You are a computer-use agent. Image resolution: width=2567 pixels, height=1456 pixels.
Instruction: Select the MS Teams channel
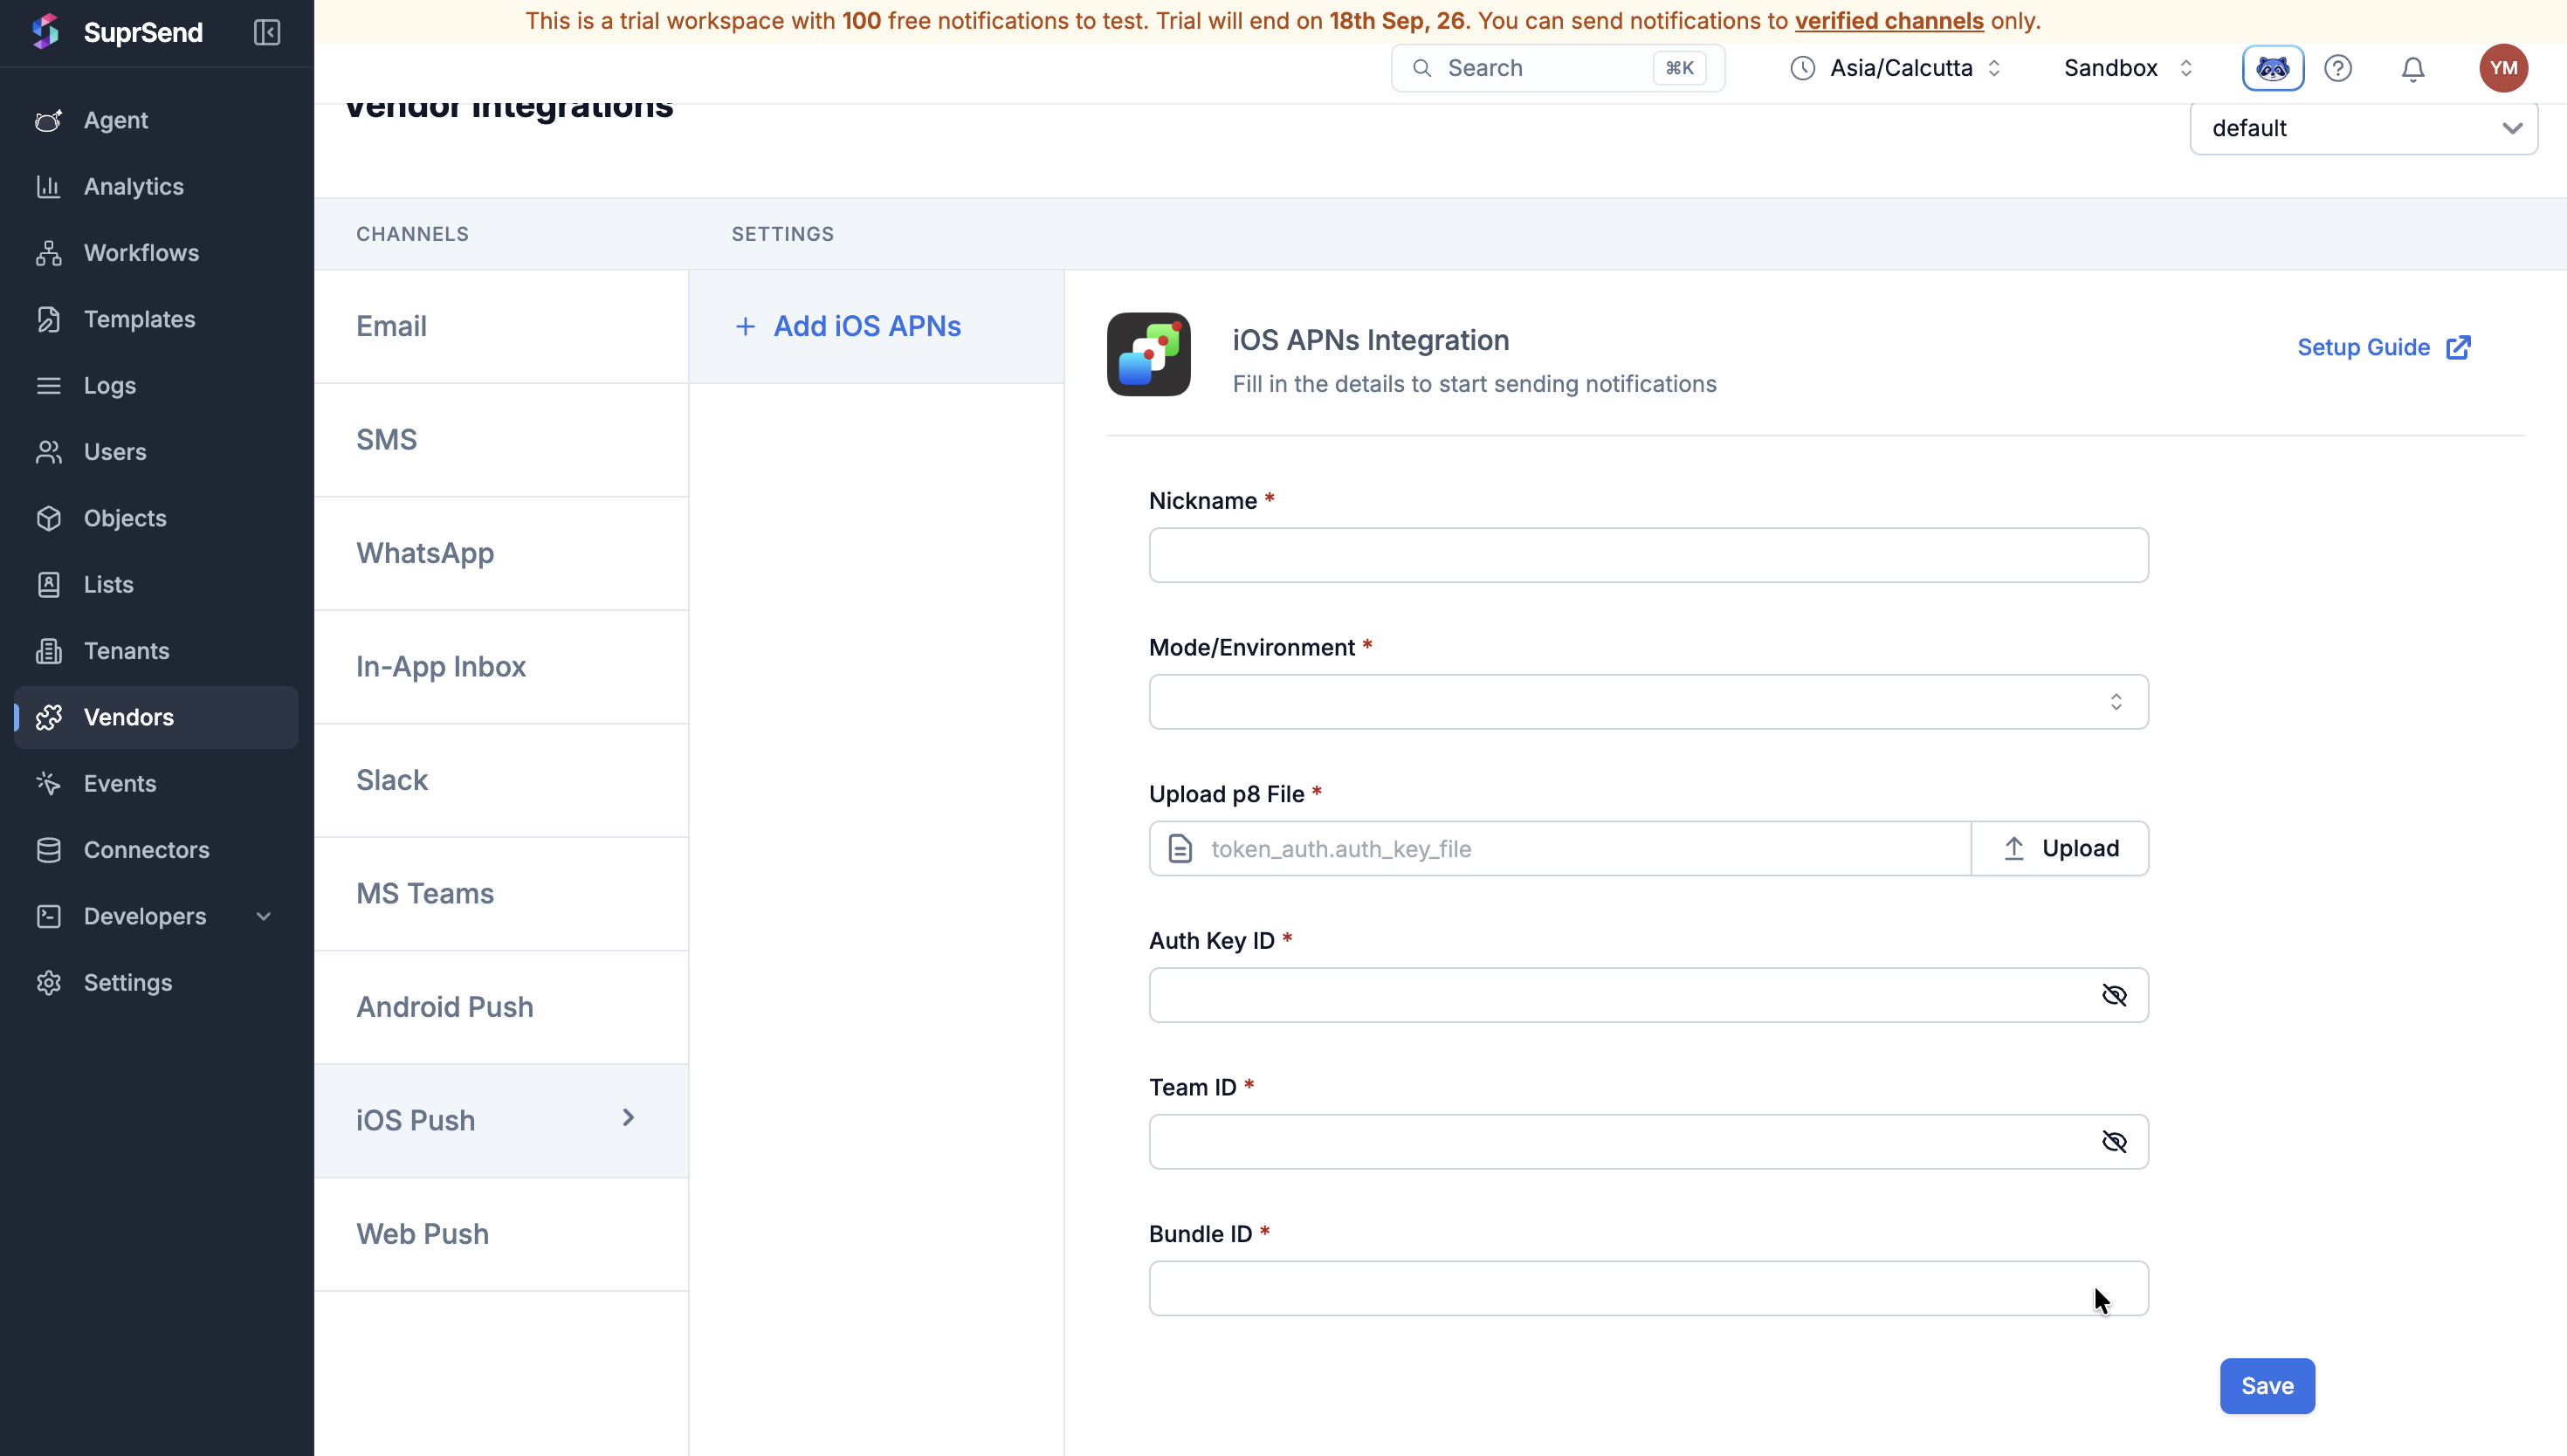click(x=501, y=894)
